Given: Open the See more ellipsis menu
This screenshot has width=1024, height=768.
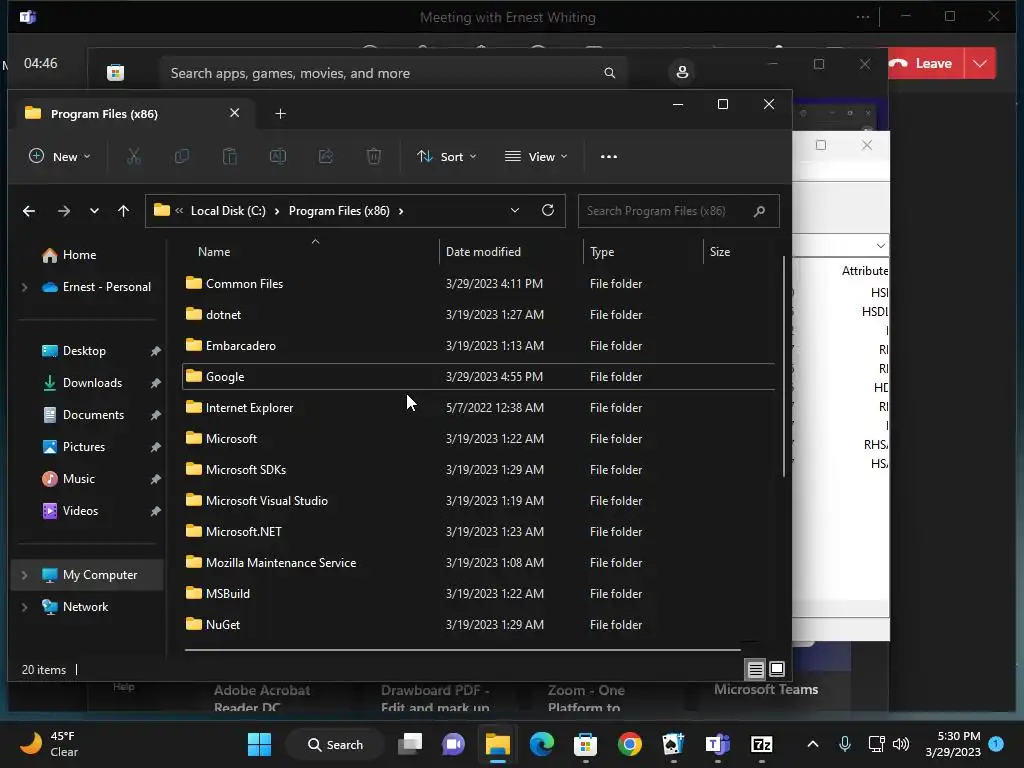Looking at the screenshot, I should click(609, 157).
